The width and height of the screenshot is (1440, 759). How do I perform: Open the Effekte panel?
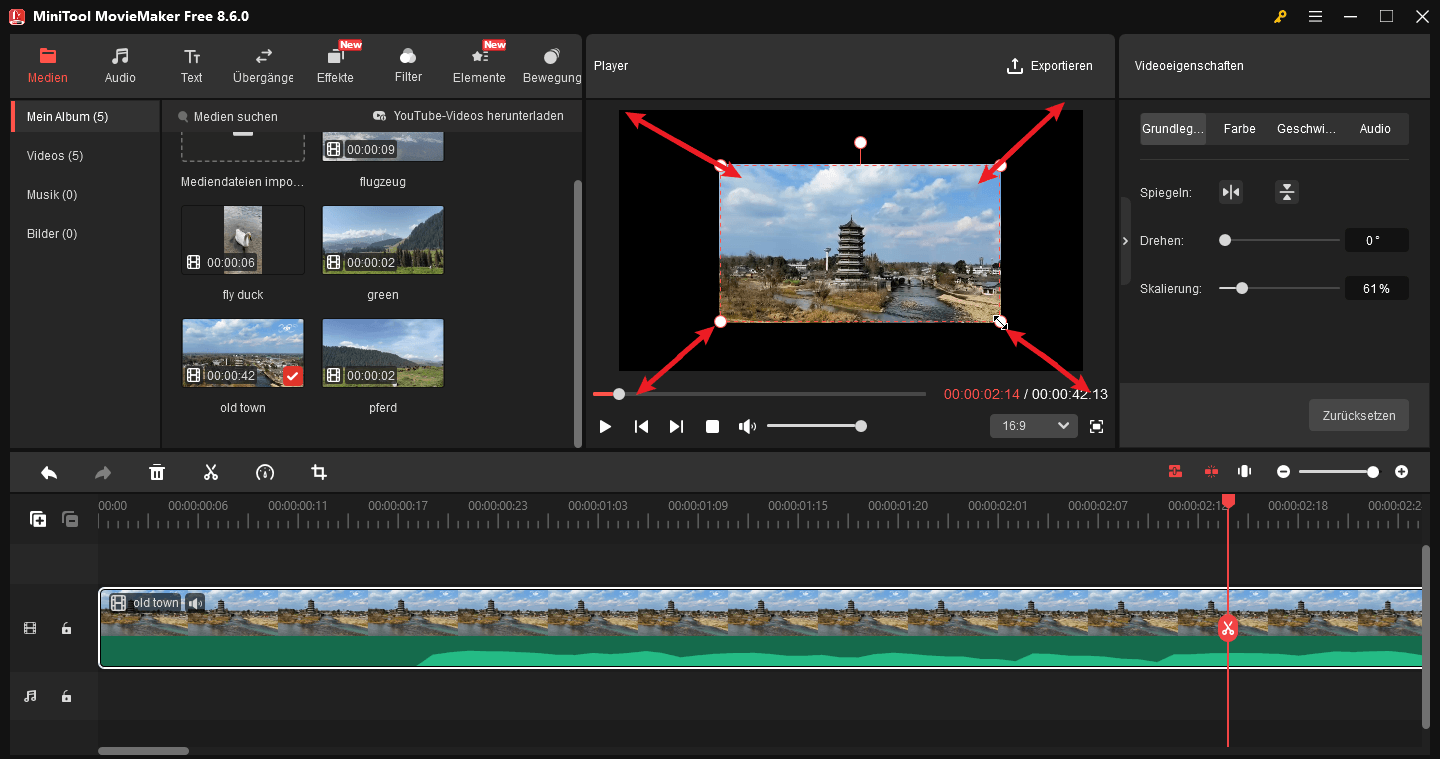[x=336, y=65]
